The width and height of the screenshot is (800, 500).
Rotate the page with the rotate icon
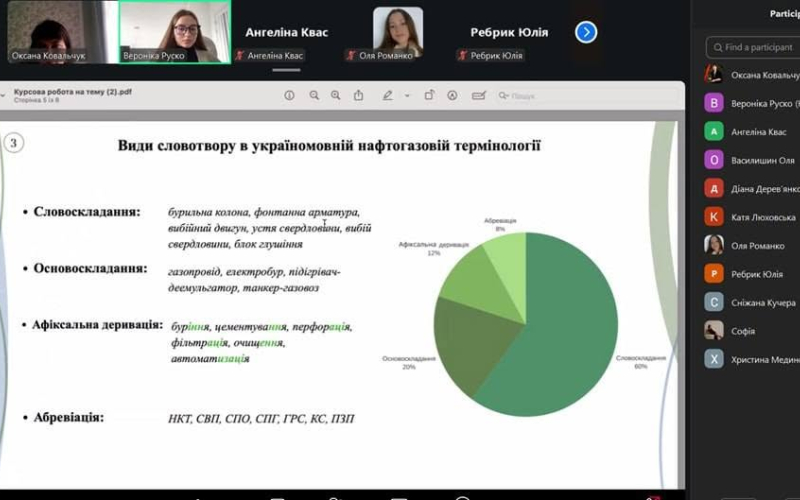click(x=429, y=95)
